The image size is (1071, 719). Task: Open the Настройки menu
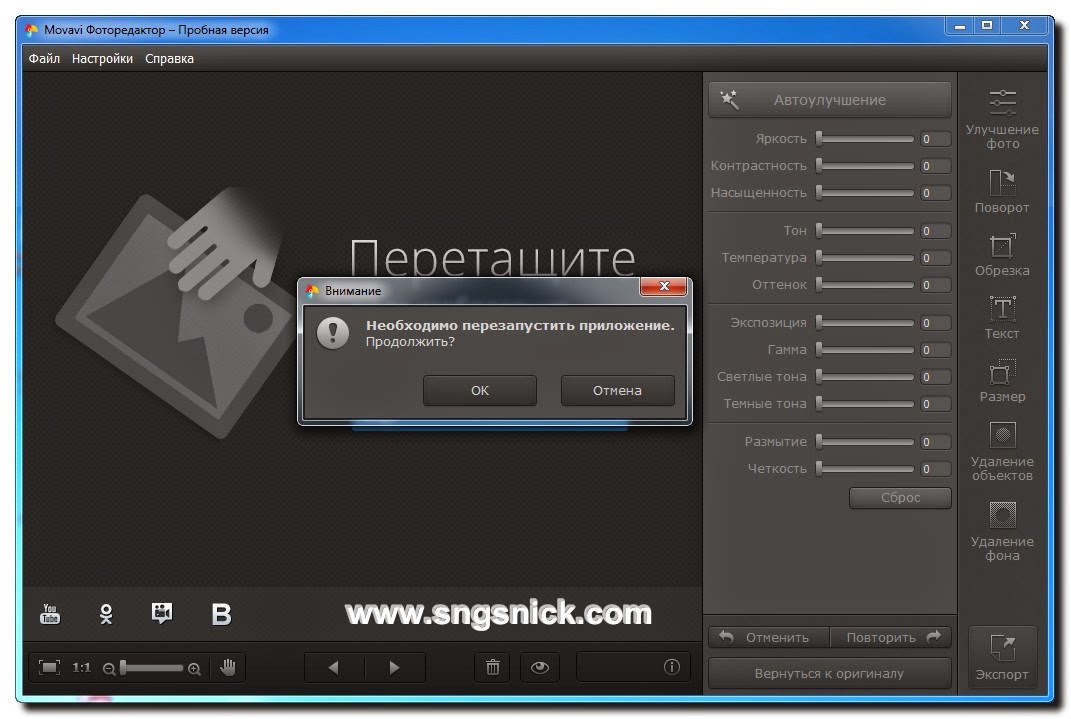coord(102,59)
